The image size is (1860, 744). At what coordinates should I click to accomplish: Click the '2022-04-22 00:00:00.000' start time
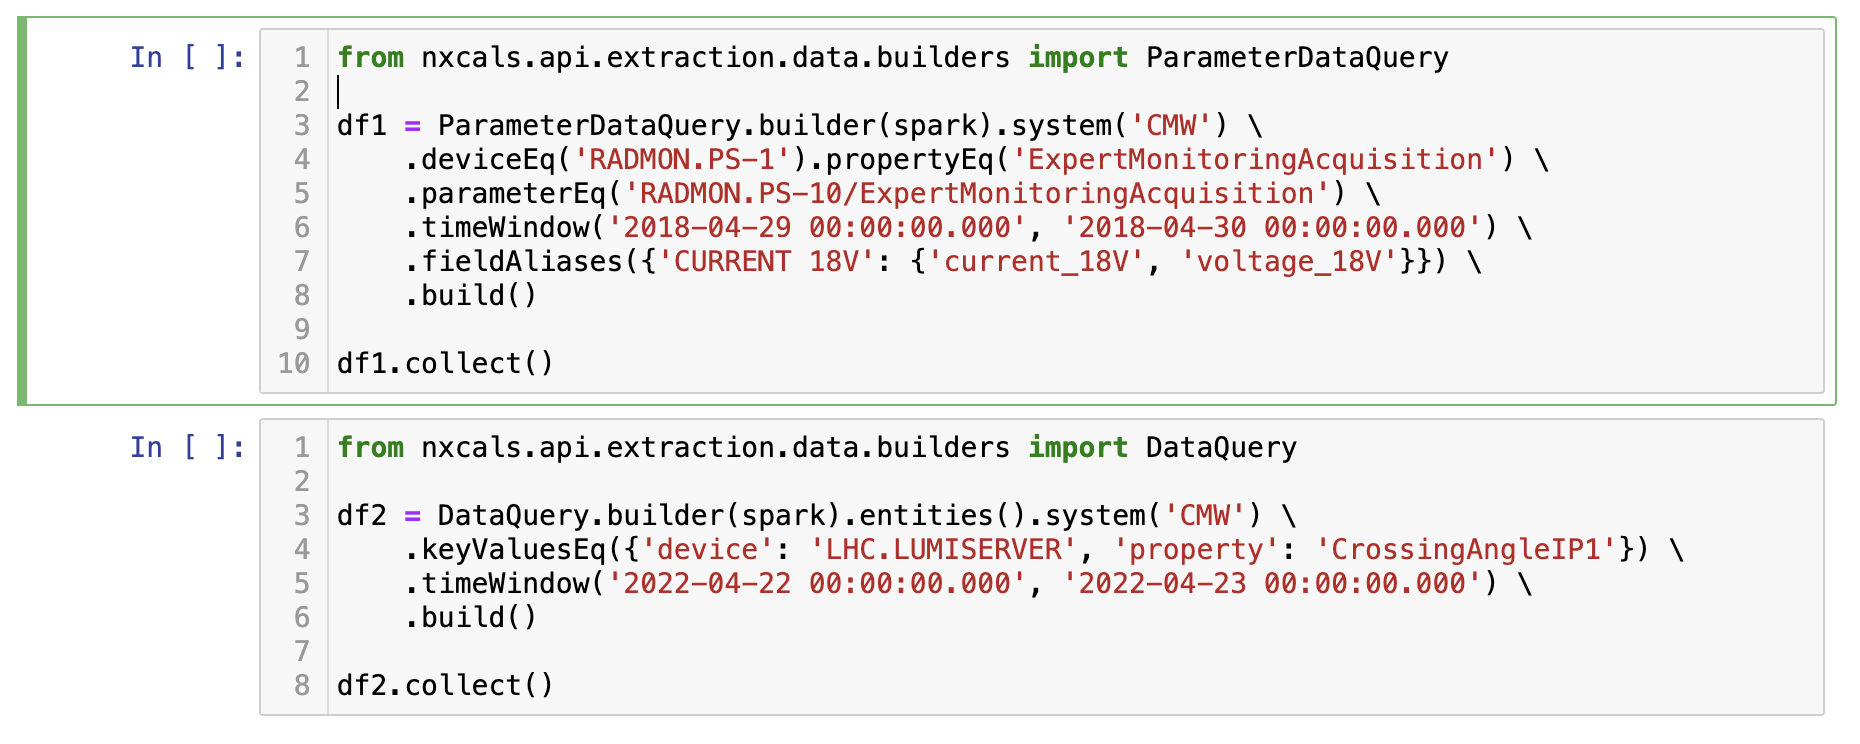point(817,583)
